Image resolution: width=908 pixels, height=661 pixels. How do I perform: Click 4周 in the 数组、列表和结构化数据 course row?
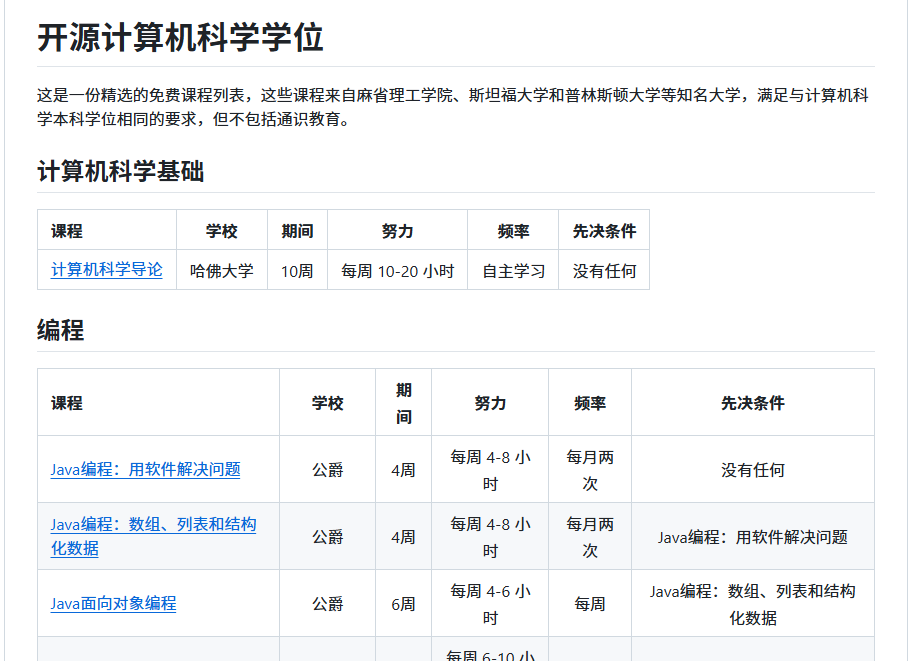click(404, 537)
